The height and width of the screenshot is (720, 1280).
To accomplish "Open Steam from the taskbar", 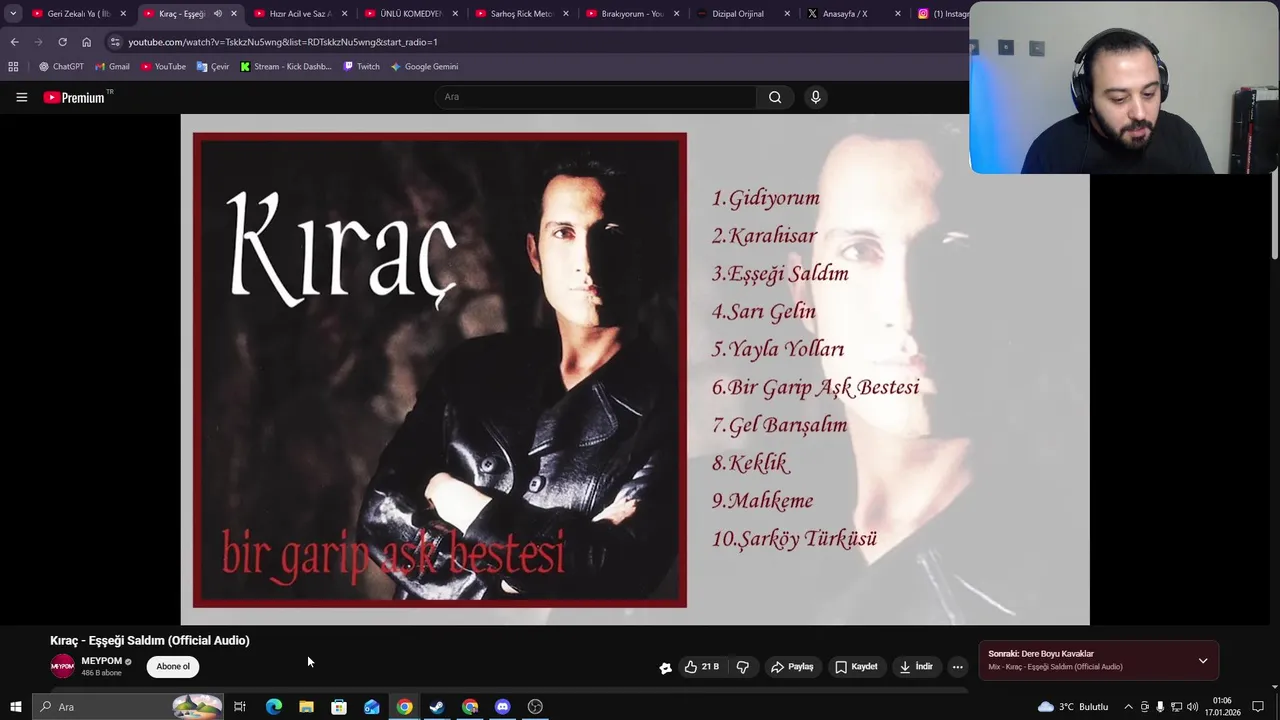I will pos(437,707).
